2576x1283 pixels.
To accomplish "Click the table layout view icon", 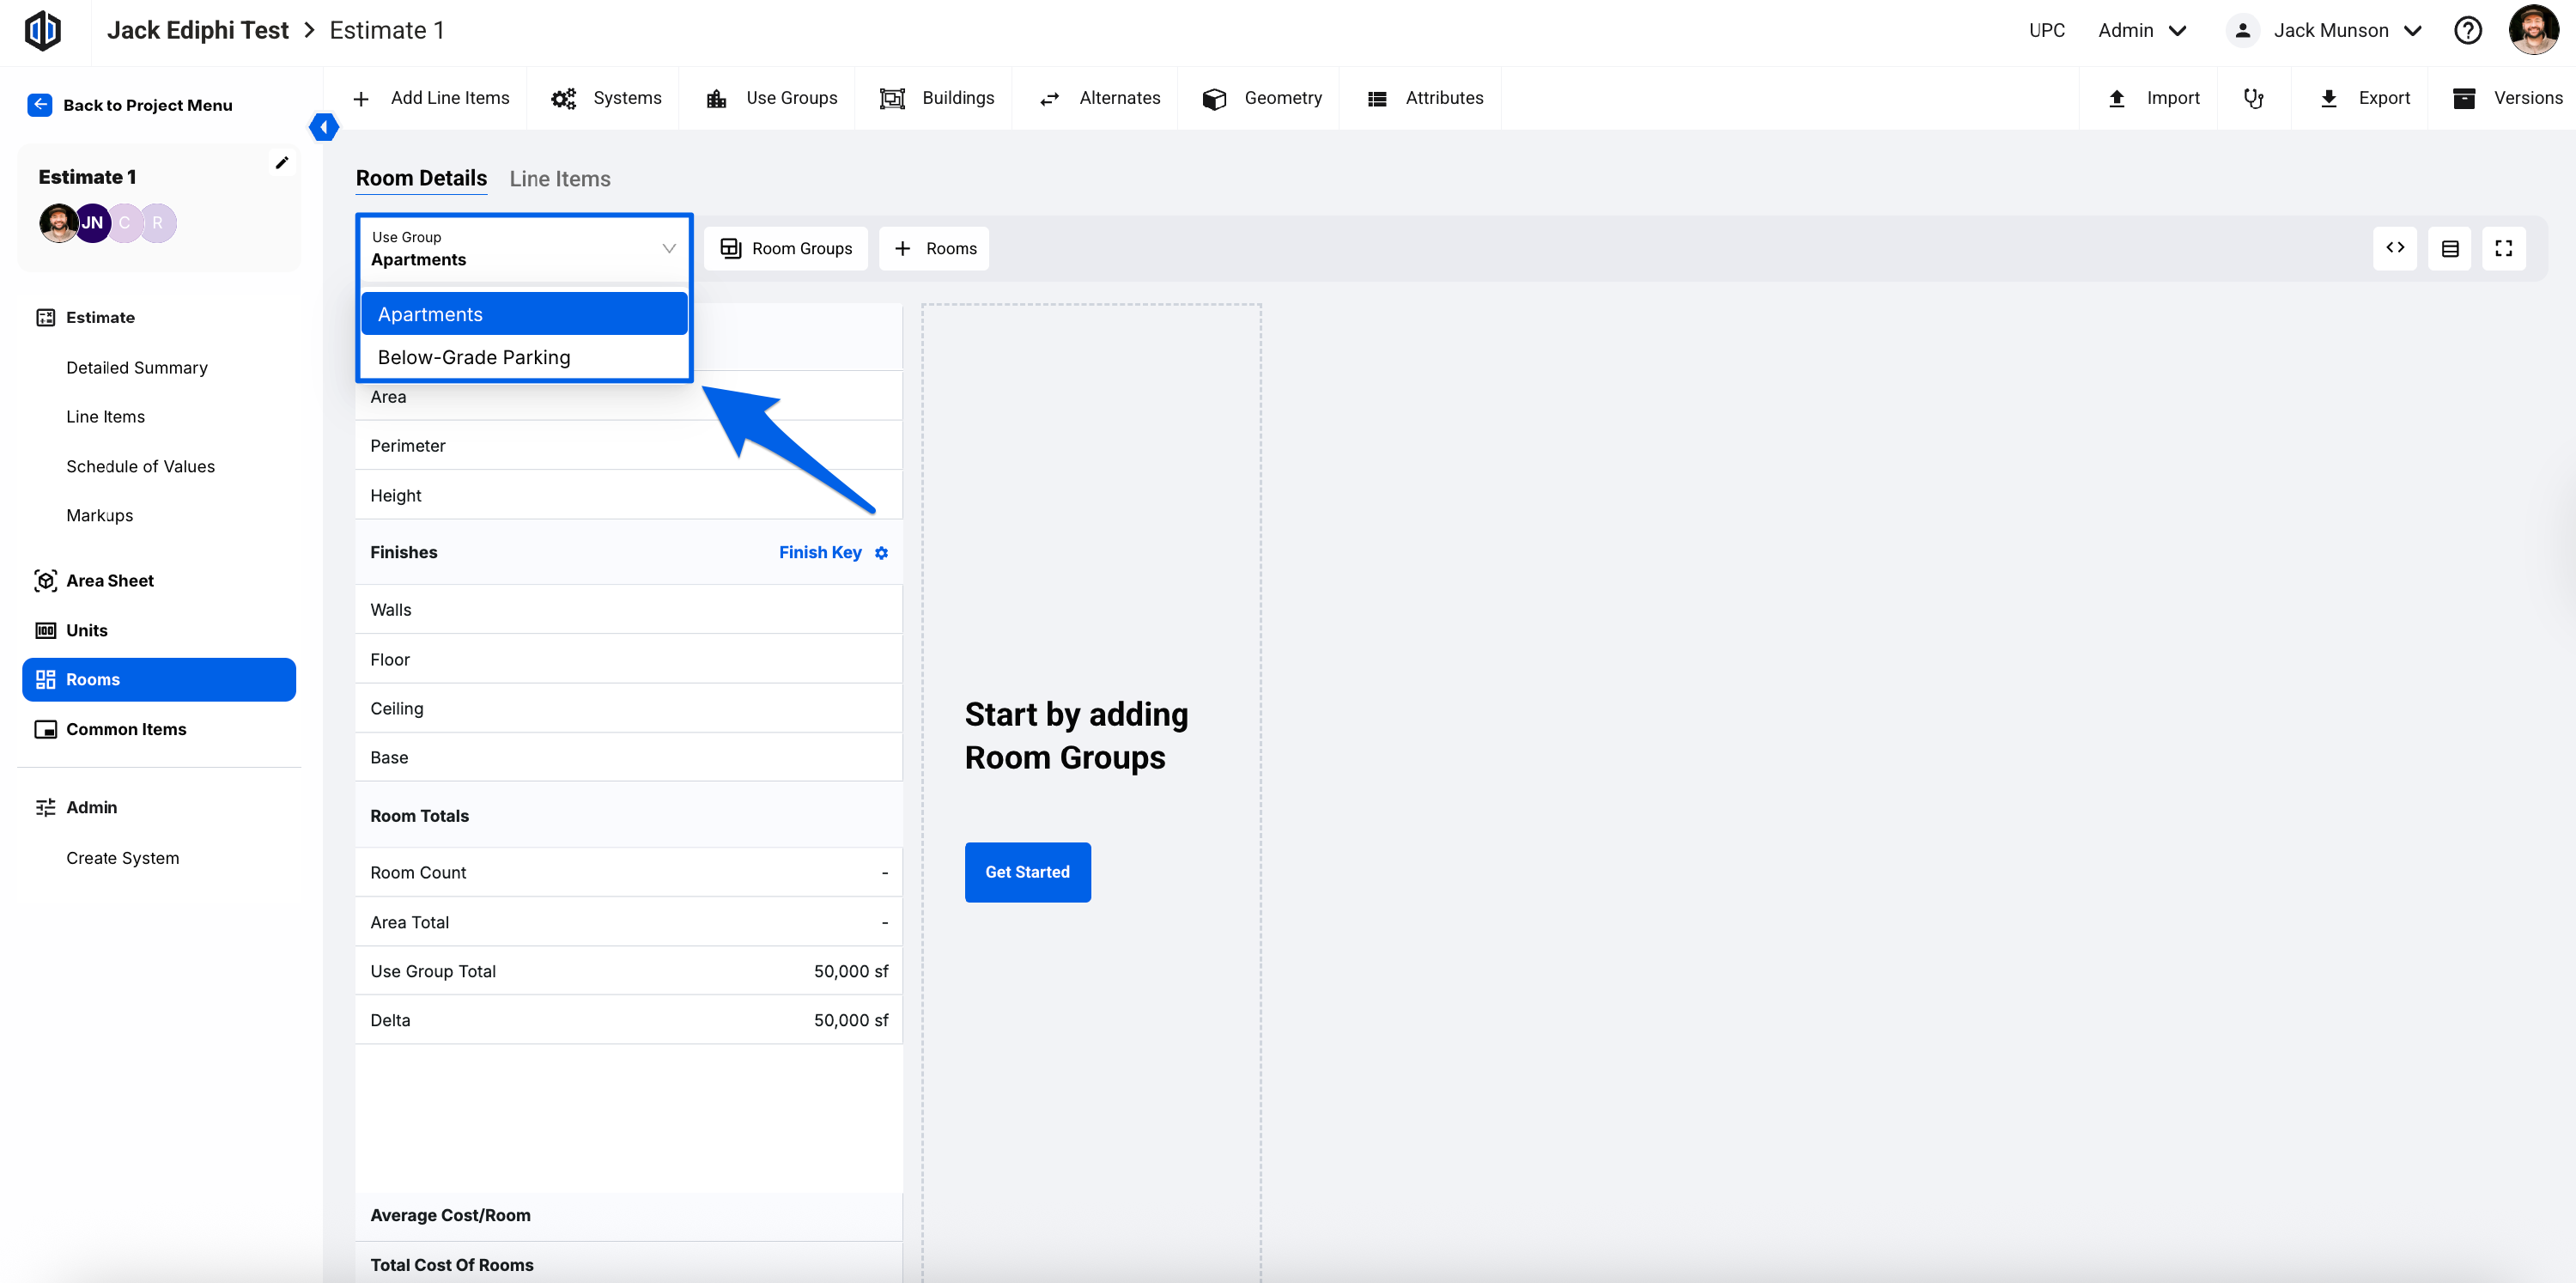I will pos(2449,248).
